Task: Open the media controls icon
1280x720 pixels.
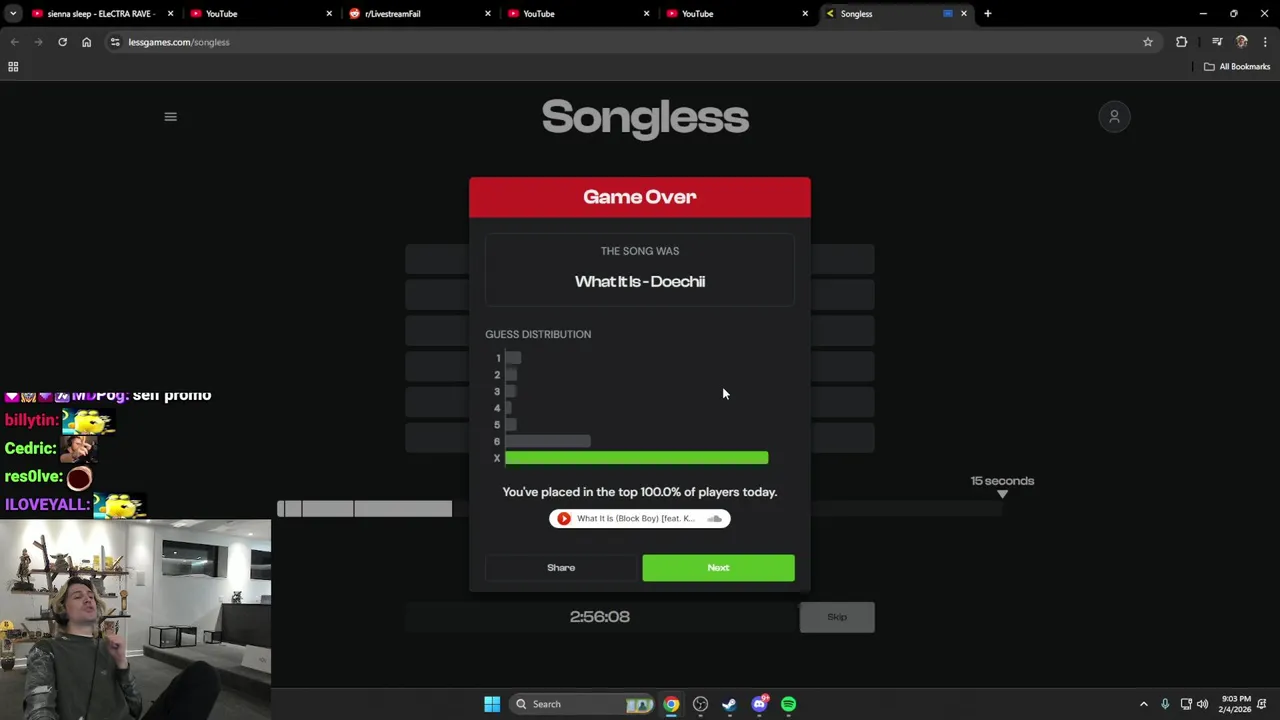Action: click(1217, 42)
